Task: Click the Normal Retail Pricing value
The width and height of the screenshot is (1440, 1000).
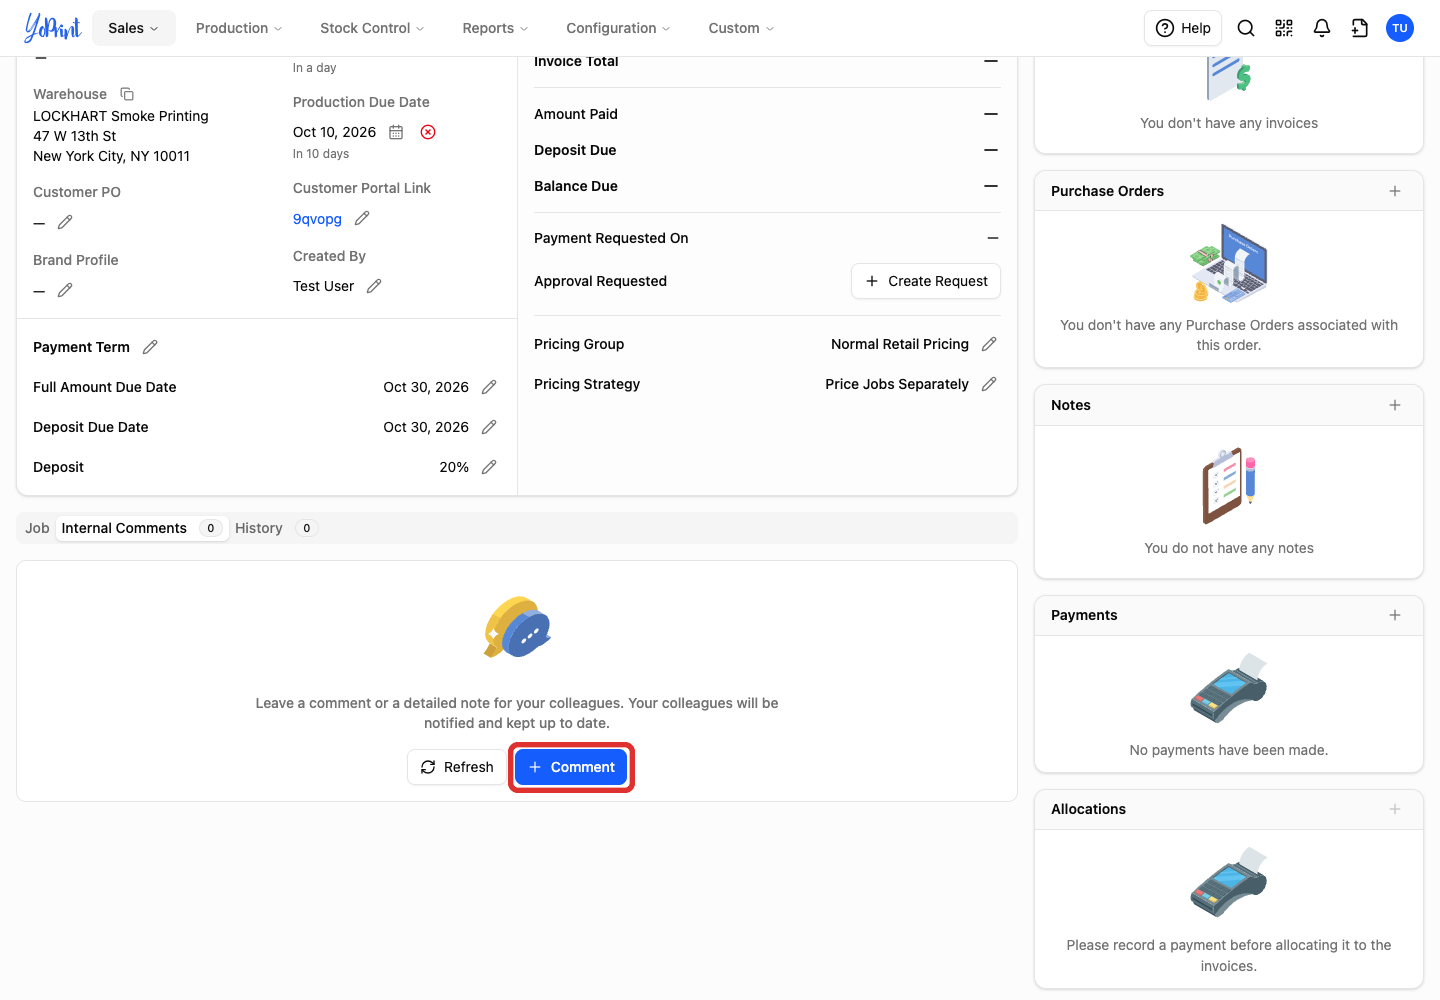Action: point(900,344)
